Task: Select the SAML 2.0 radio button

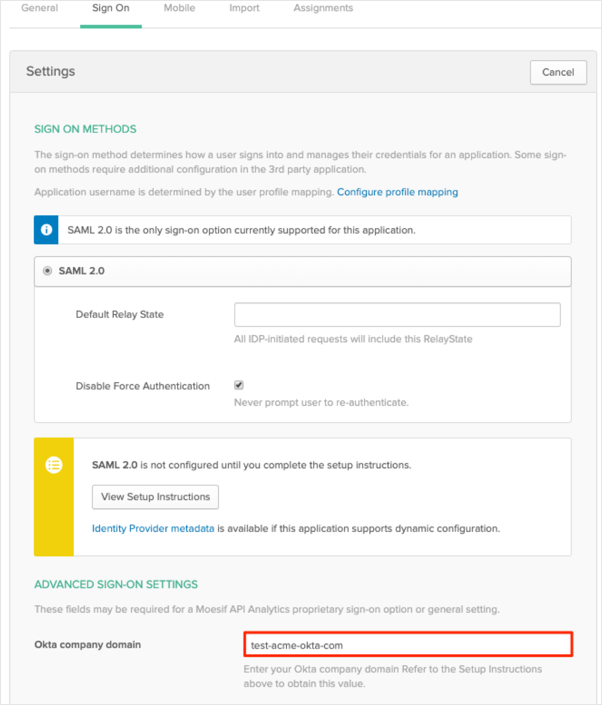Action: (x=48, y=271)
